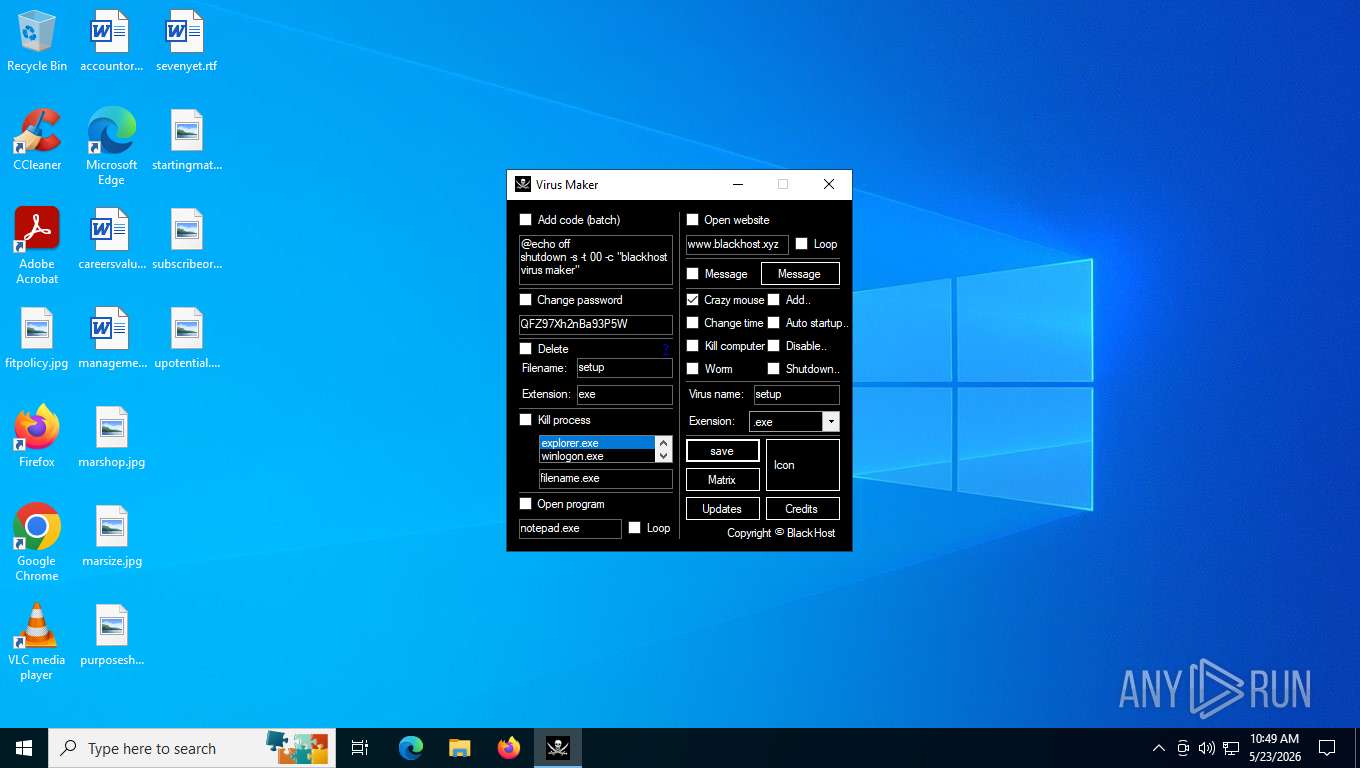Click the process list scroll up arrow
This screenshot has height=768, width=1360.
[663, 443]
